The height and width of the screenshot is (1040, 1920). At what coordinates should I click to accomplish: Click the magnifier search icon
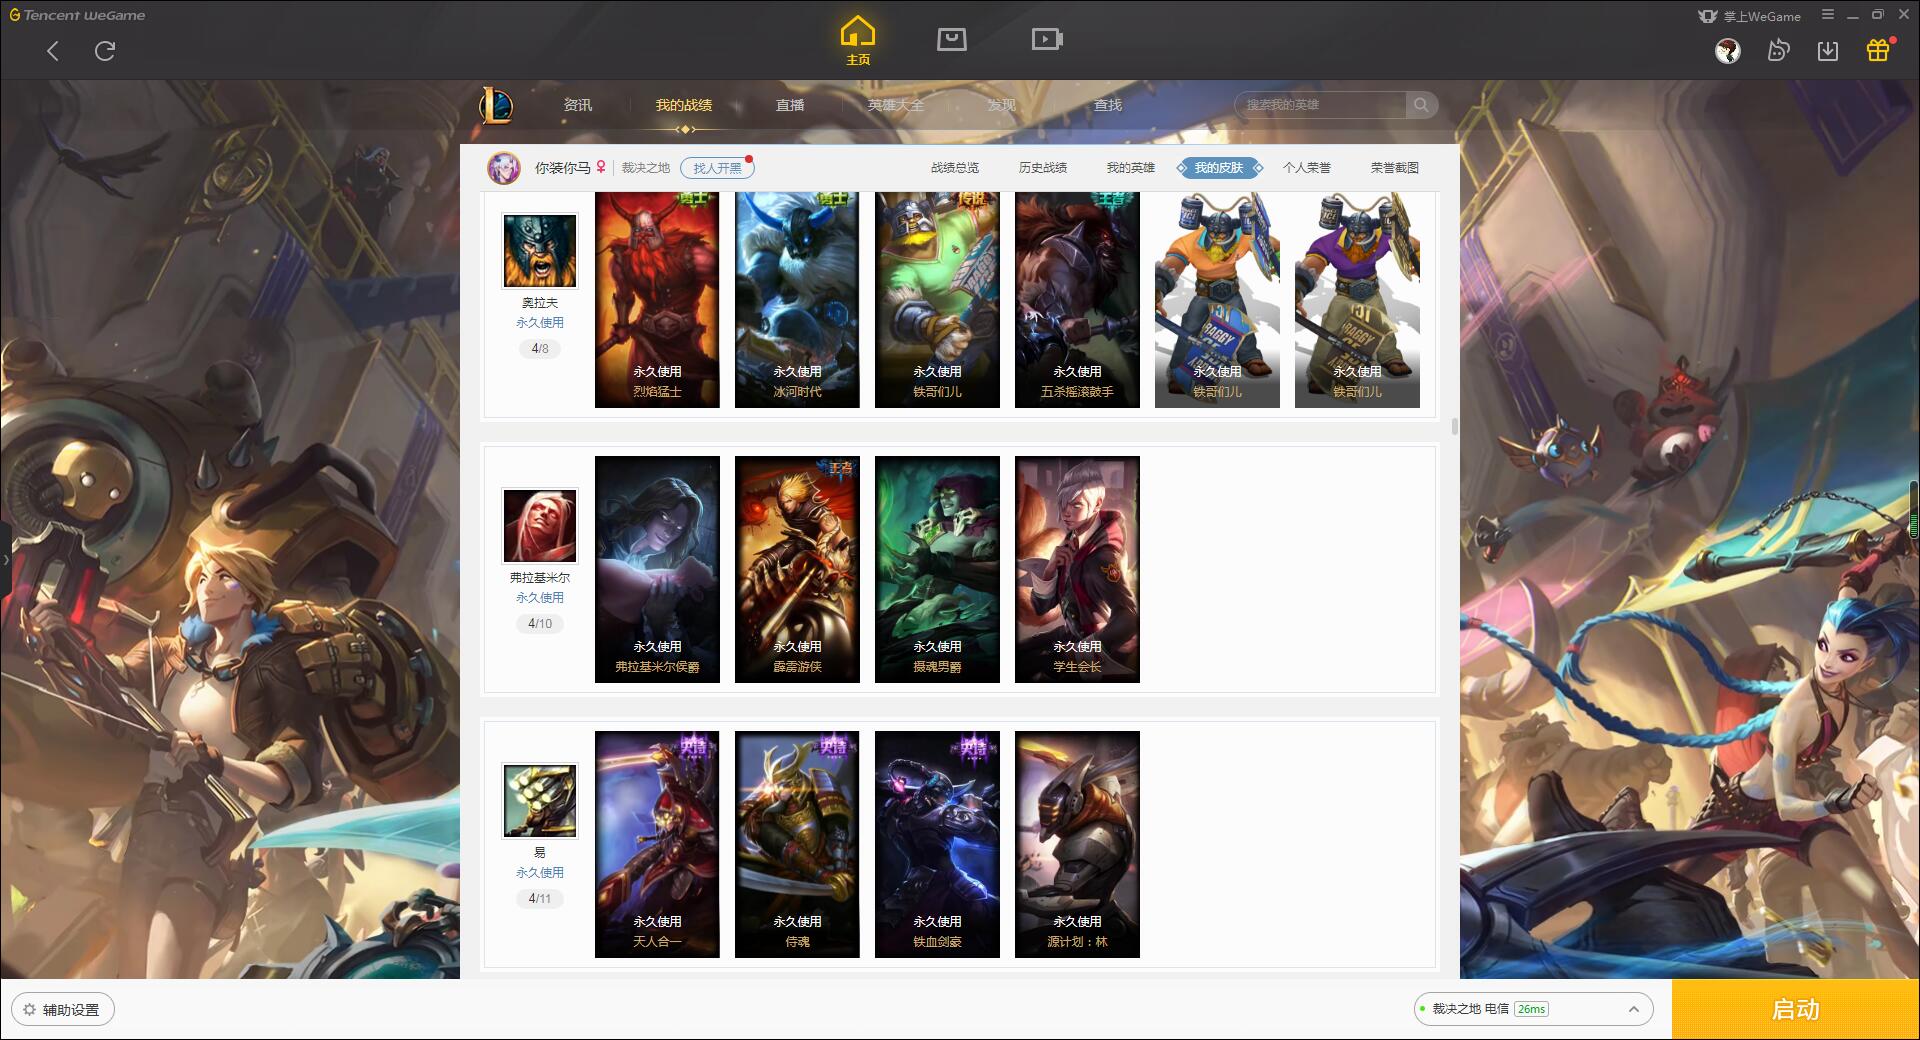[1421, 105]
